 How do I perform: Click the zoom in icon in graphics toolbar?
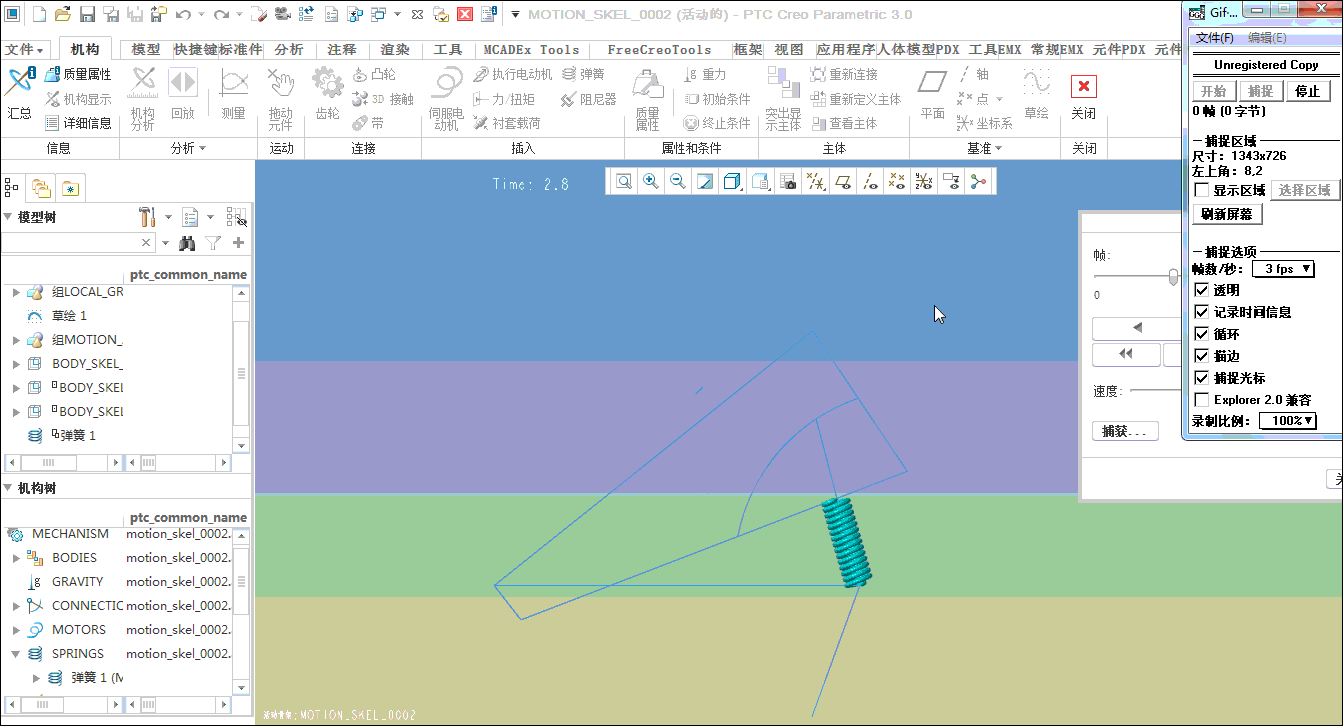coord(651,181)
